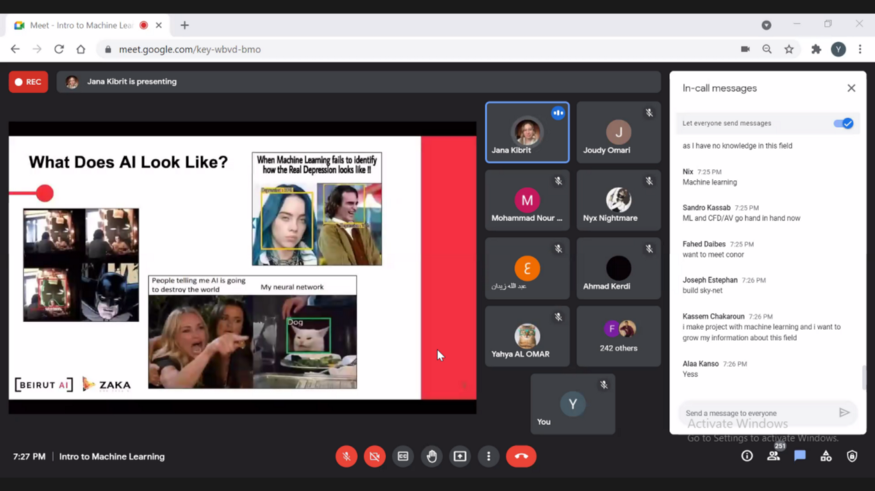Open the 242 others tile

(618, 336)
